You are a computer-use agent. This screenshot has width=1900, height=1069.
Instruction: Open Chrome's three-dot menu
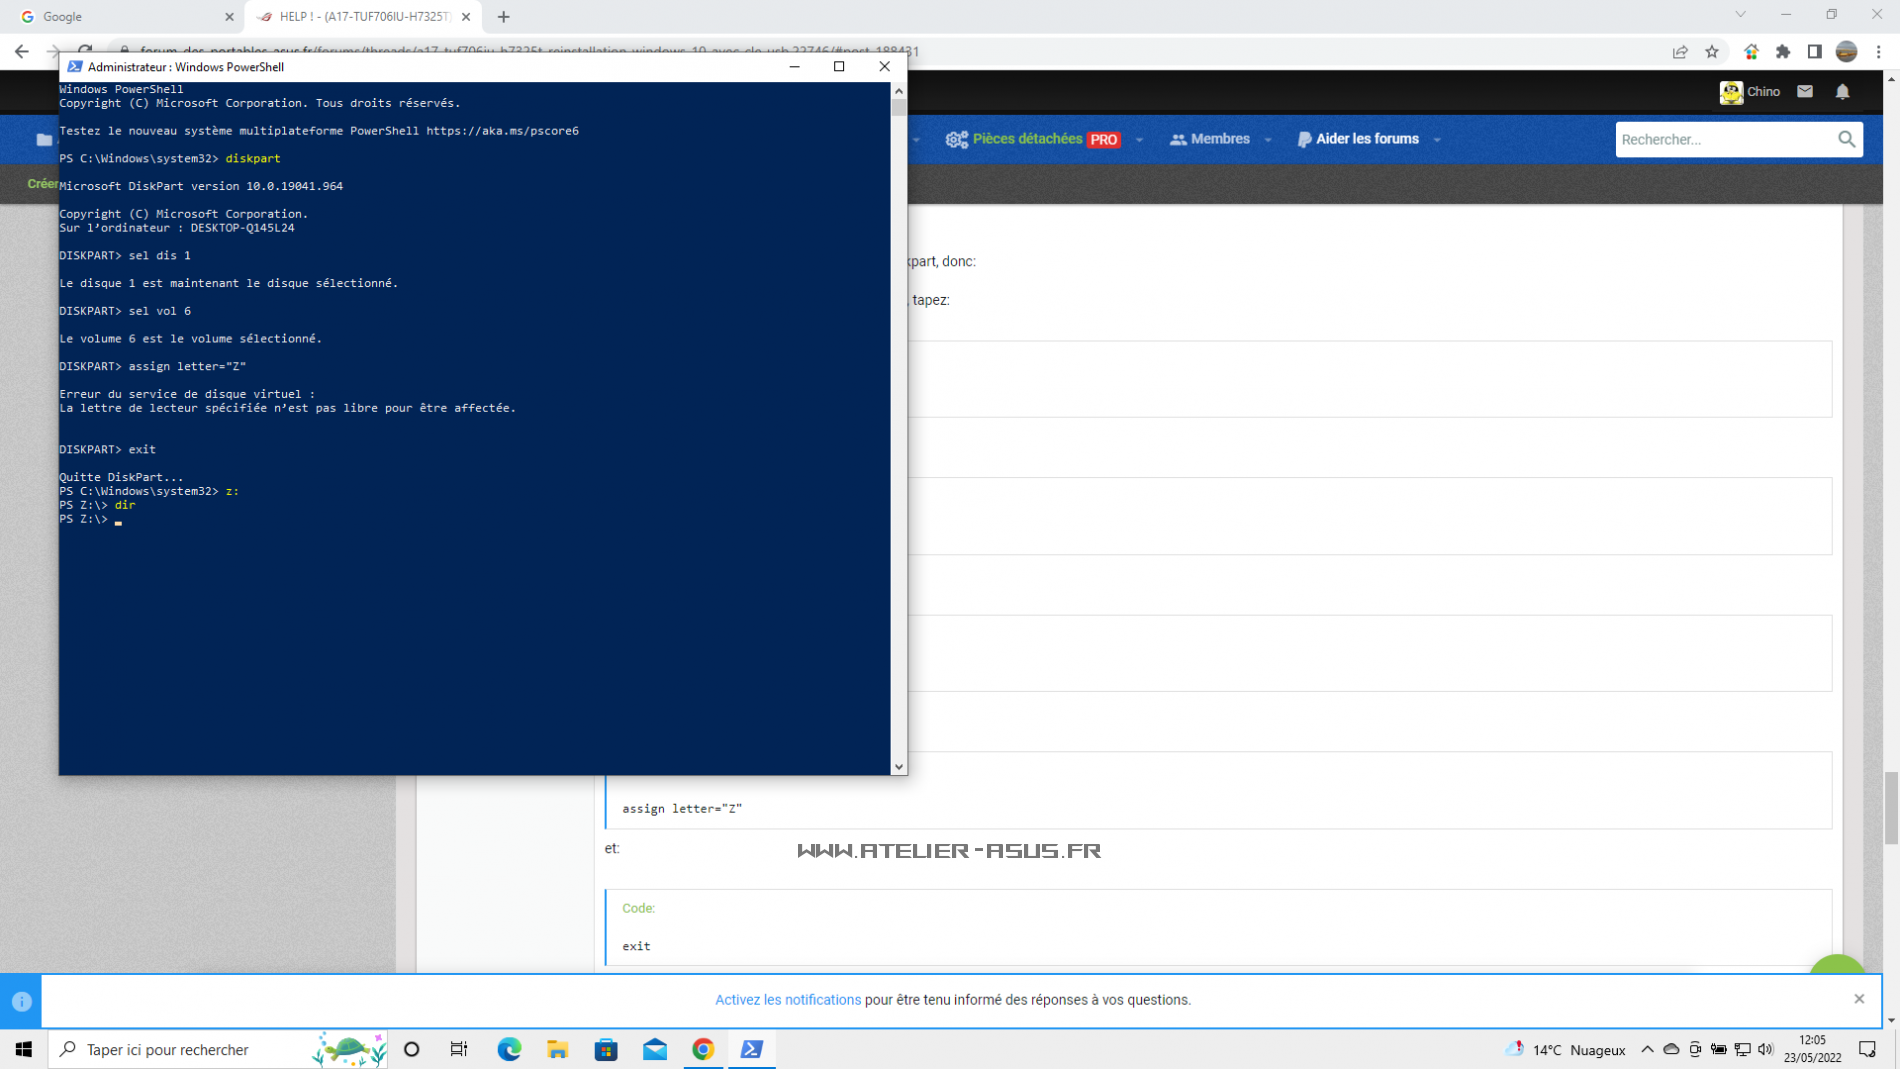pos(1879,52)
